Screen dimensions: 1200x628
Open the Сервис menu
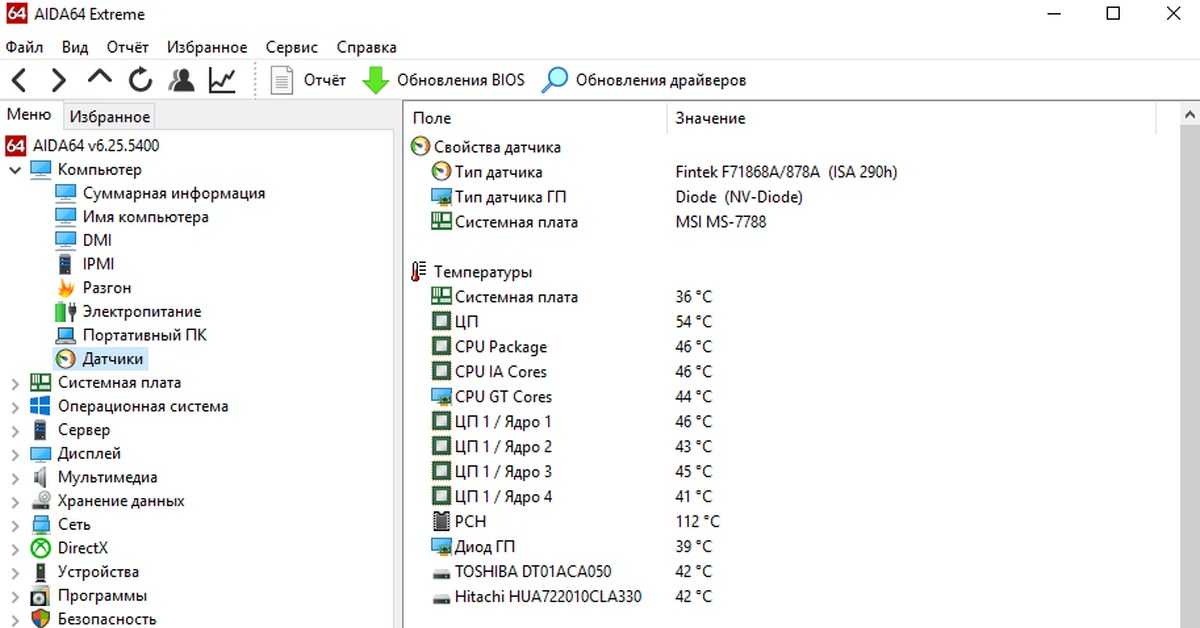click(x=292, y=47)
